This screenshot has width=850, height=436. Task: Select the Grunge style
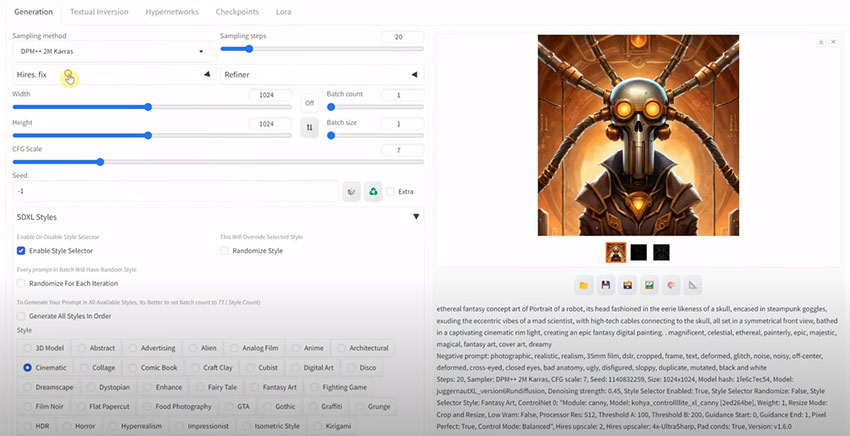372,406
